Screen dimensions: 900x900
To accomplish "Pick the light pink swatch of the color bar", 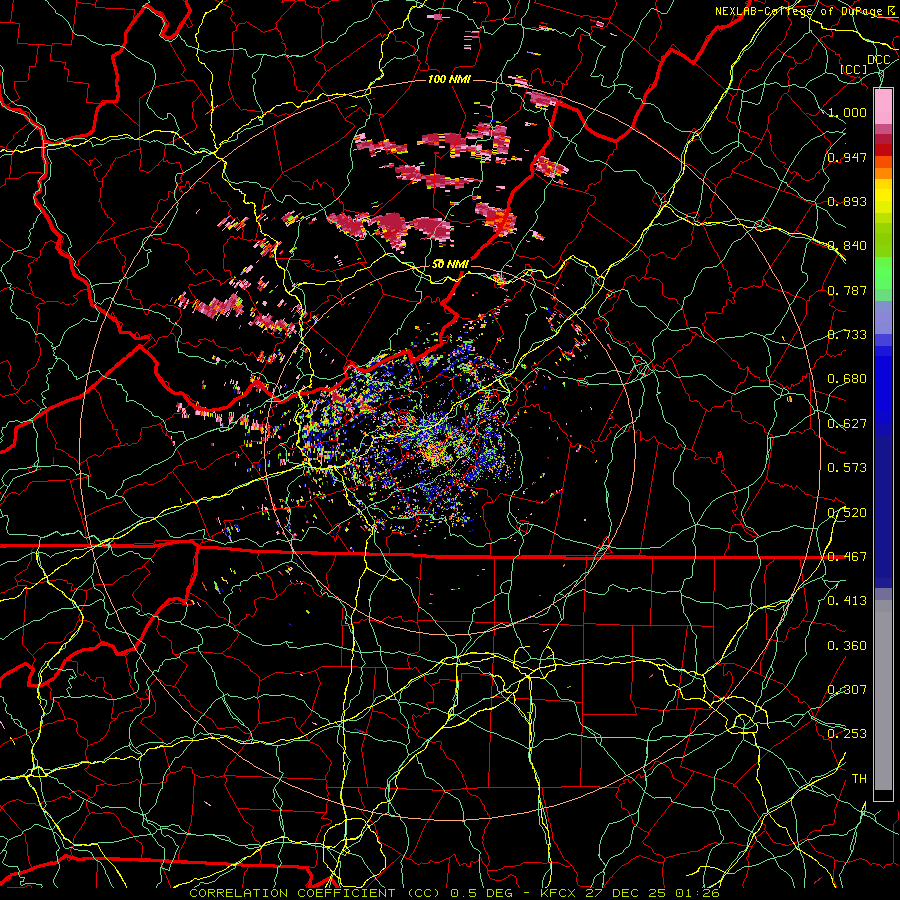I will tap(883, 106).
